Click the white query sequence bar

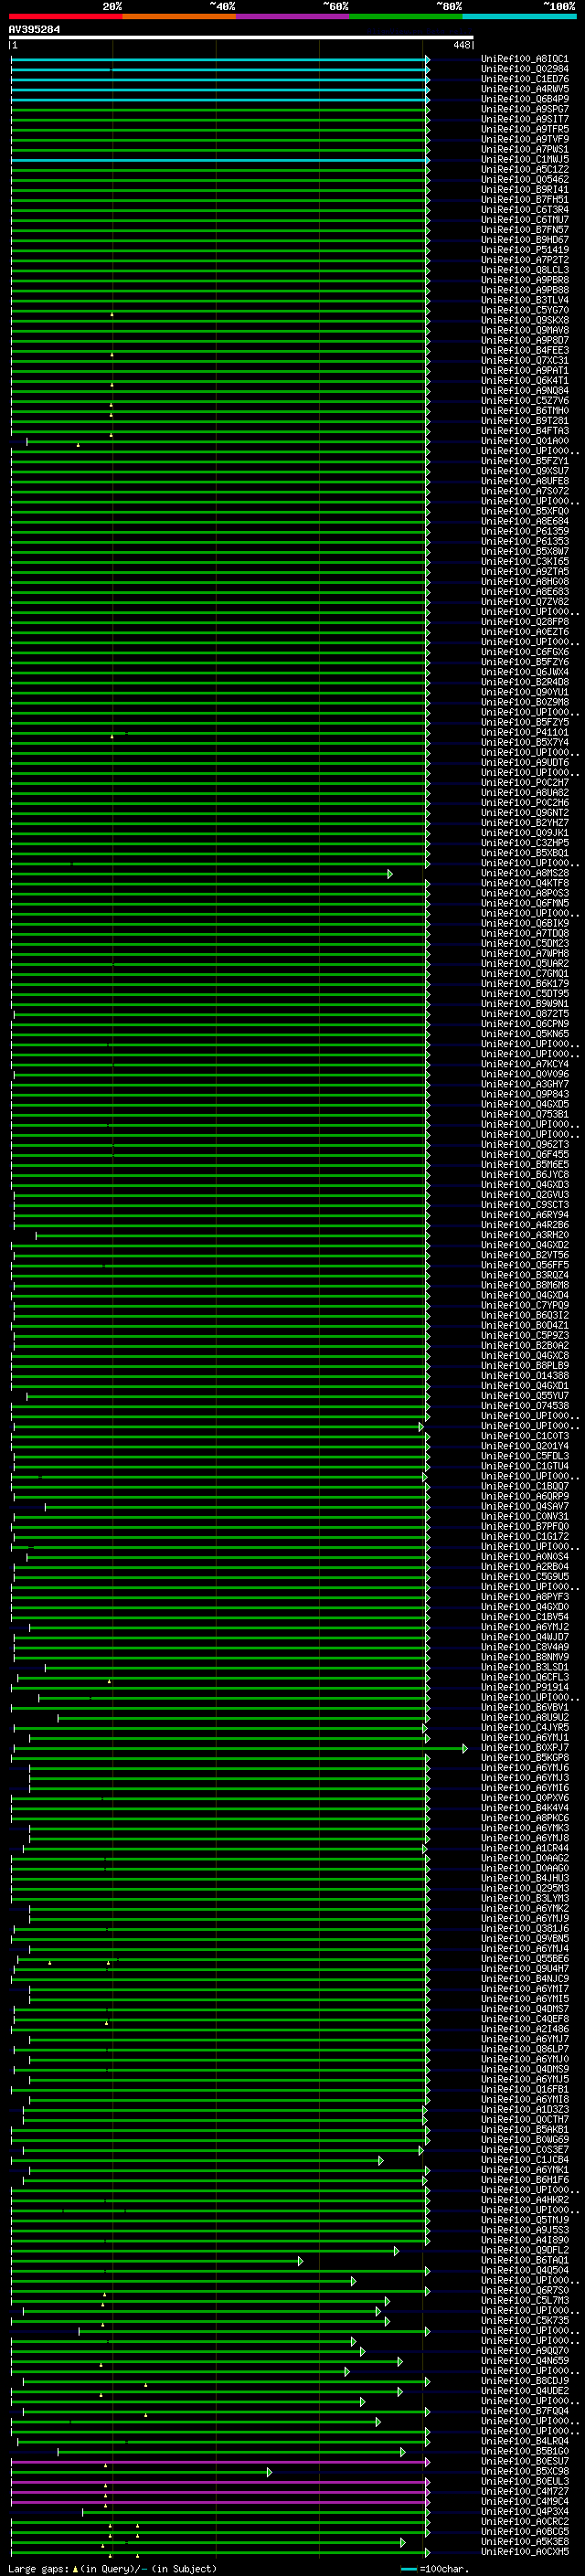point(241,38)
